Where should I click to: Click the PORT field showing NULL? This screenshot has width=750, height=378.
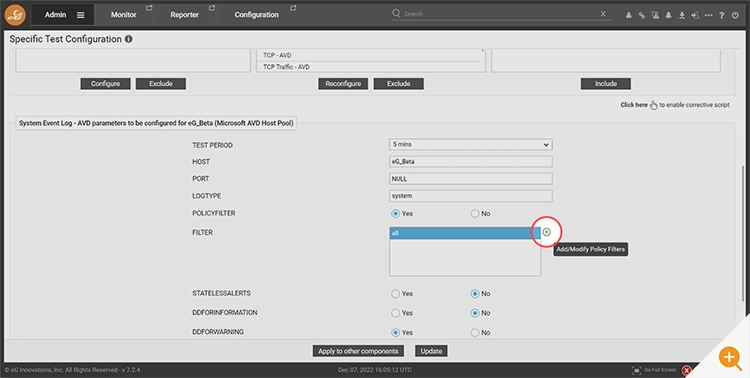coord(471,178)
